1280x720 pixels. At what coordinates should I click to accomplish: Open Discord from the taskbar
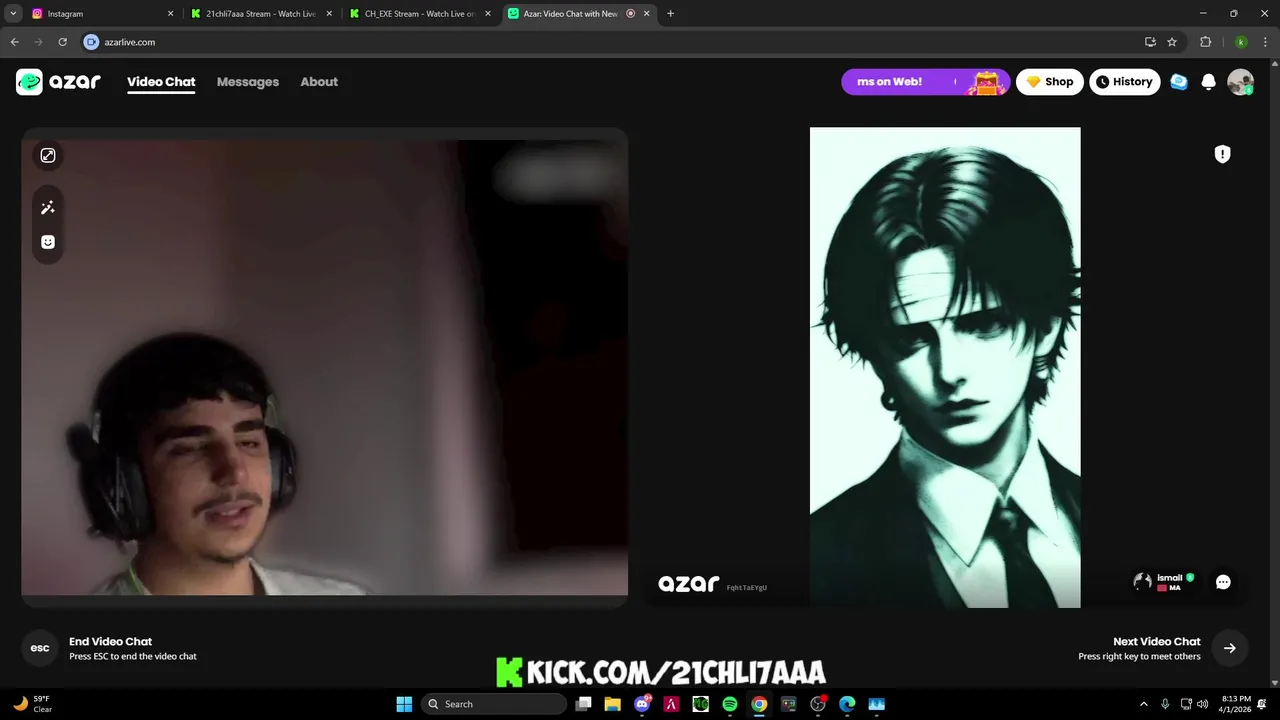[x=642, y=704]
